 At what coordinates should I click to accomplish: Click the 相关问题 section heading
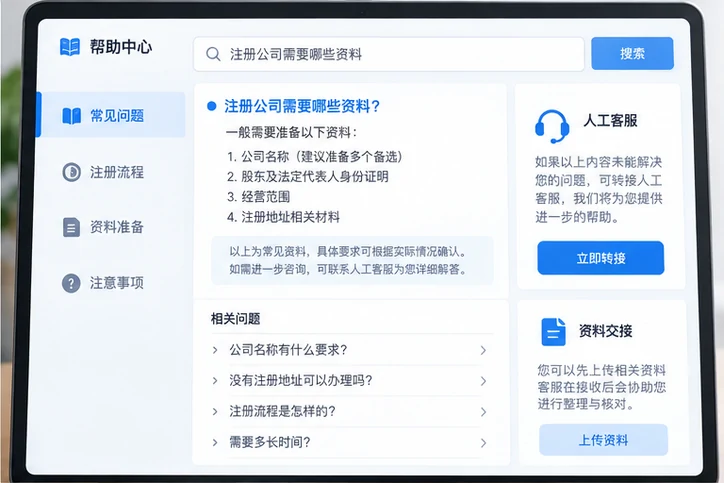(235, 319)
